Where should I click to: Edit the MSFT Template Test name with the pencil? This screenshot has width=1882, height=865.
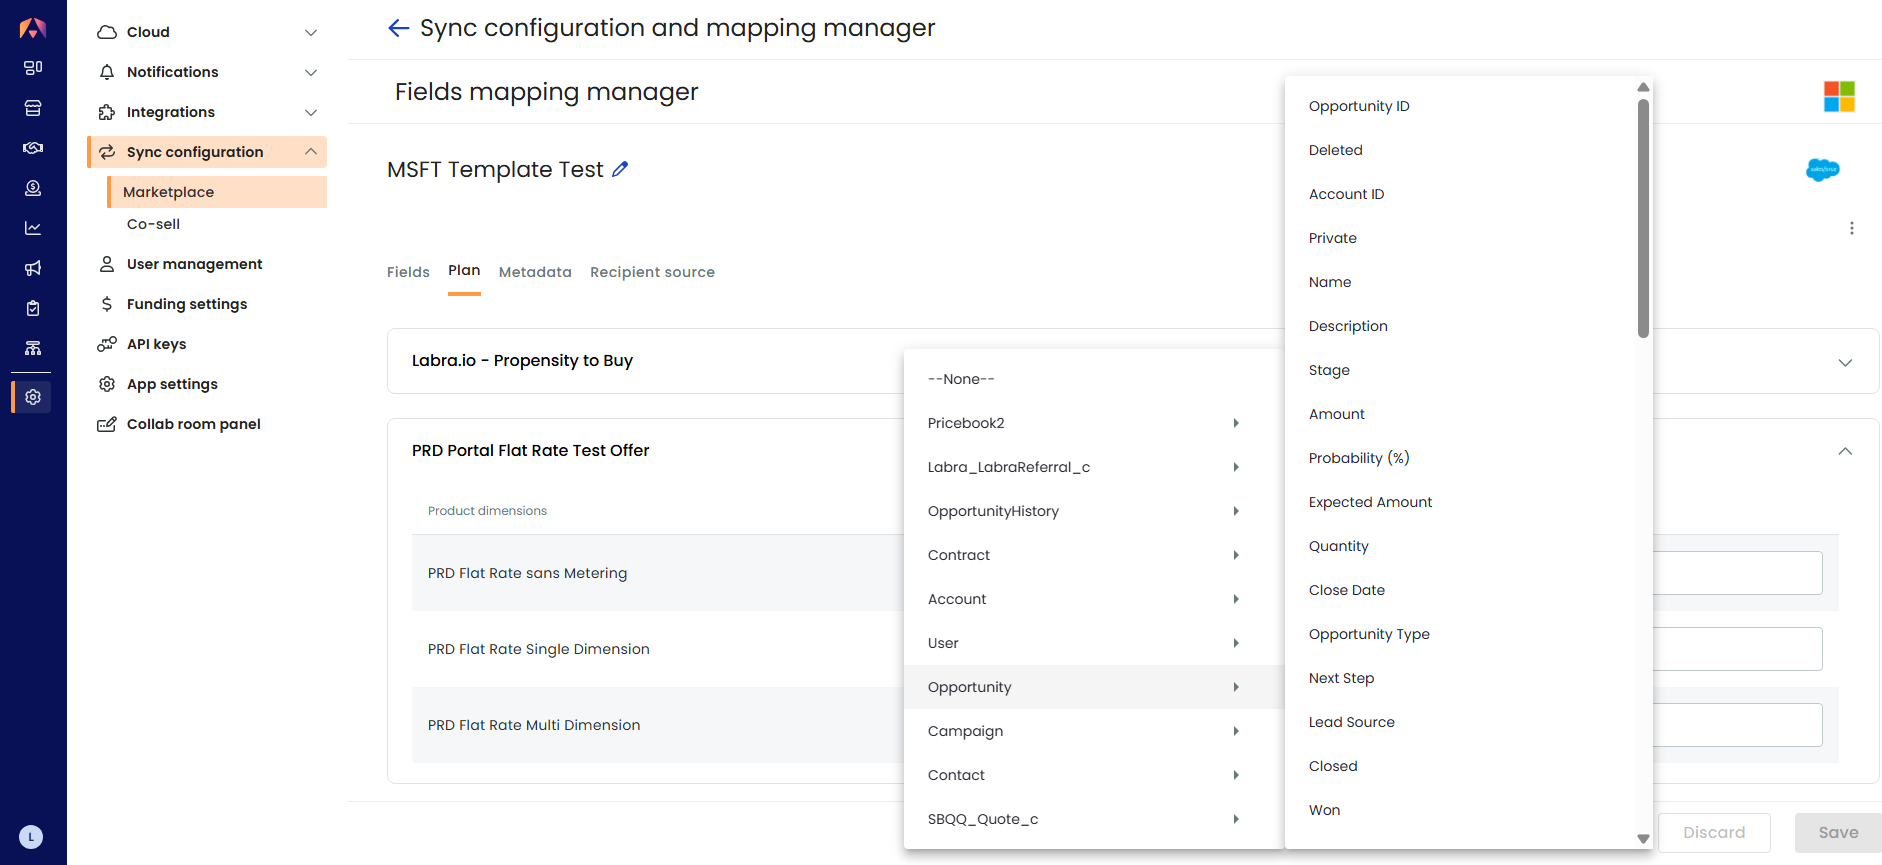click(620, 169)
